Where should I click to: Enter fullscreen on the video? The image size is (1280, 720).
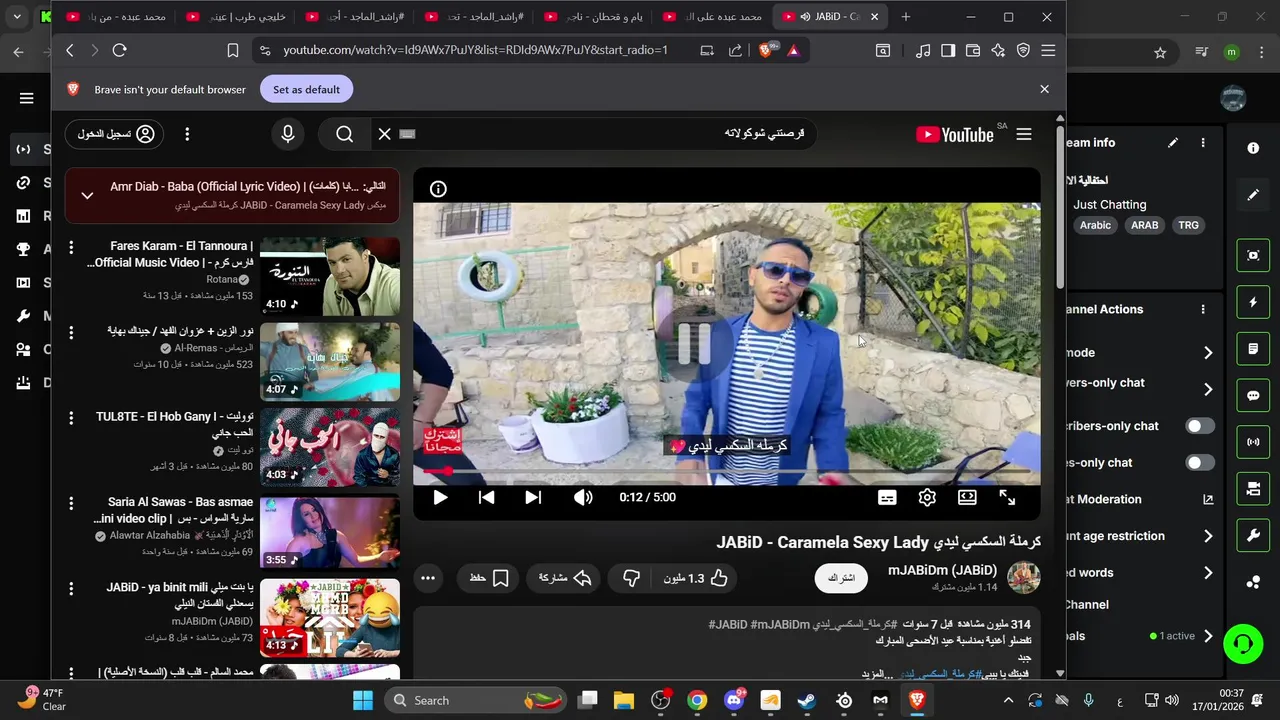pyautogui.click(x=1007, y=497)
